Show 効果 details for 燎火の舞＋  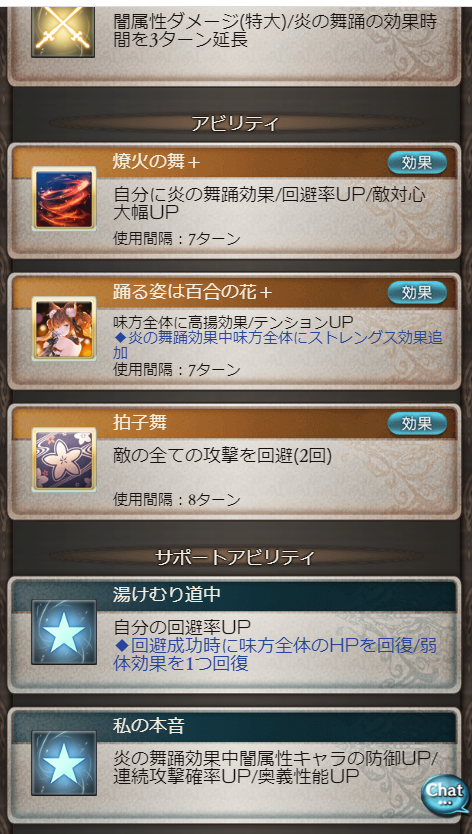pyautogui.click(x=417, y=163)
